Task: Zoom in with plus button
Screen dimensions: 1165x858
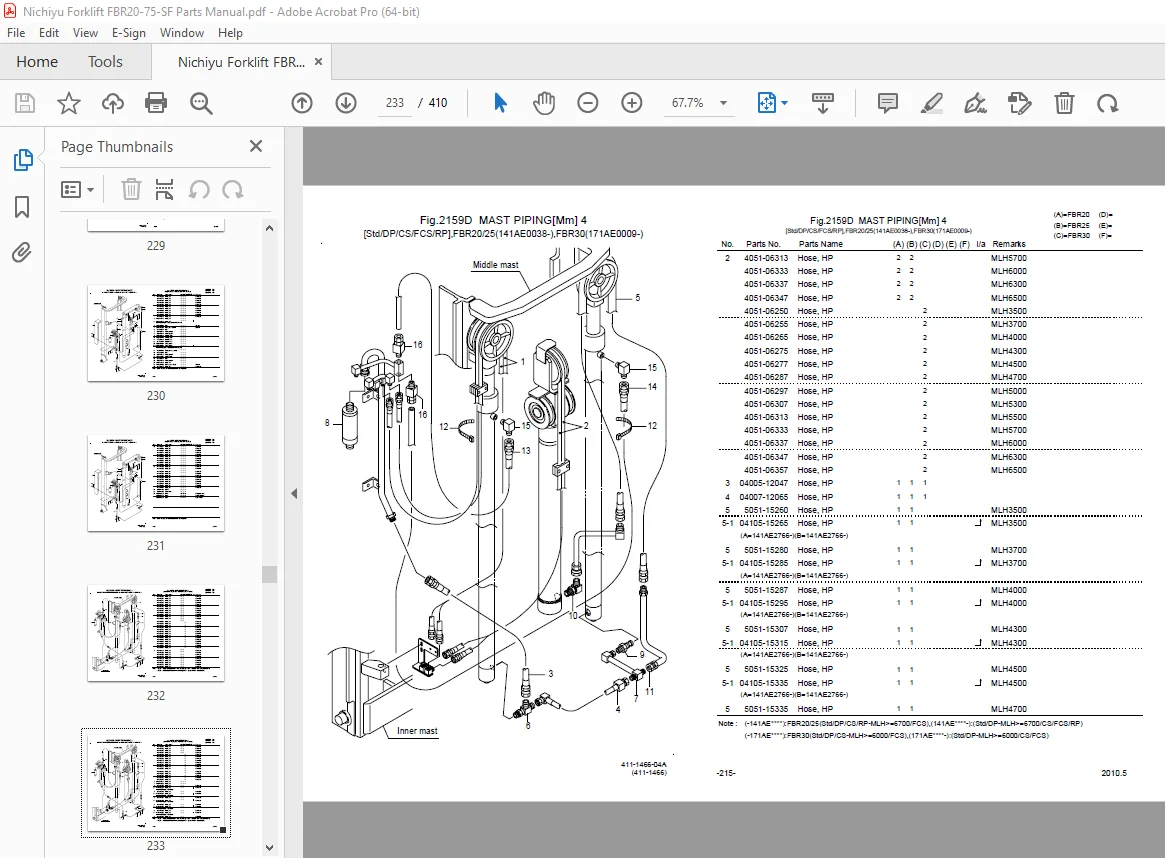Action: tap(632, 103)
